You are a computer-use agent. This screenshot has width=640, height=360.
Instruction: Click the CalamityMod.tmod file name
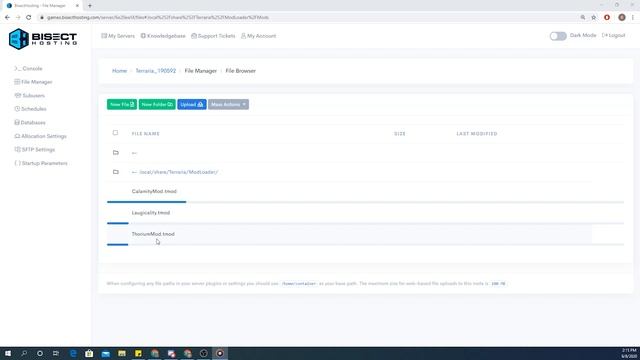pyautogui.click(x=154, y=191)
